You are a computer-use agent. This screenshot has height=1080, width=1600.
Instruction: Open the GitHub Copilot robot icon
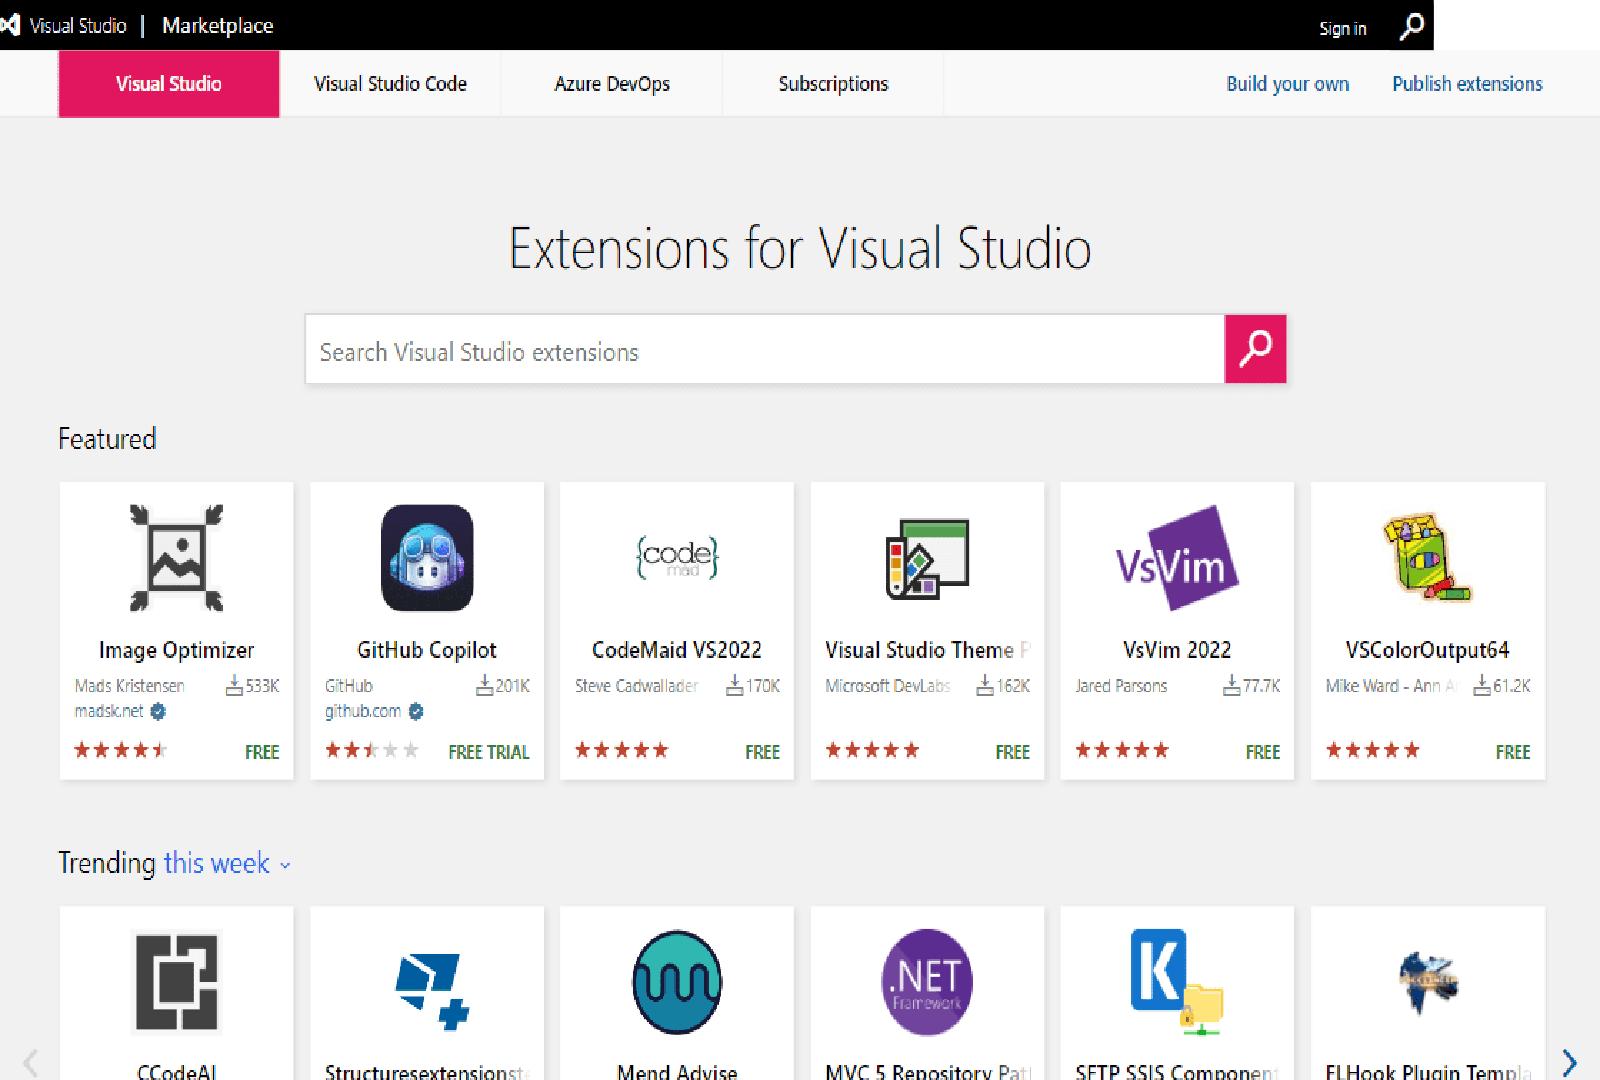[427, 558]
